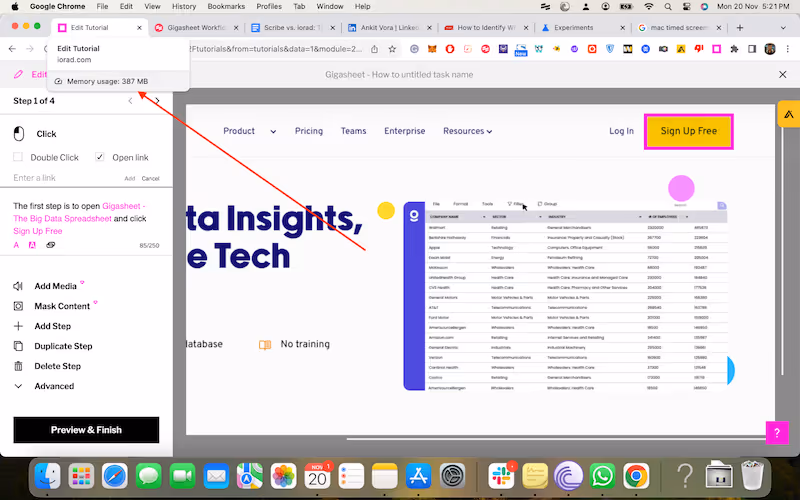Viewport: 800px width, 500px height.
Task: Open macOS Control Center icon
Action: [687, 7]
